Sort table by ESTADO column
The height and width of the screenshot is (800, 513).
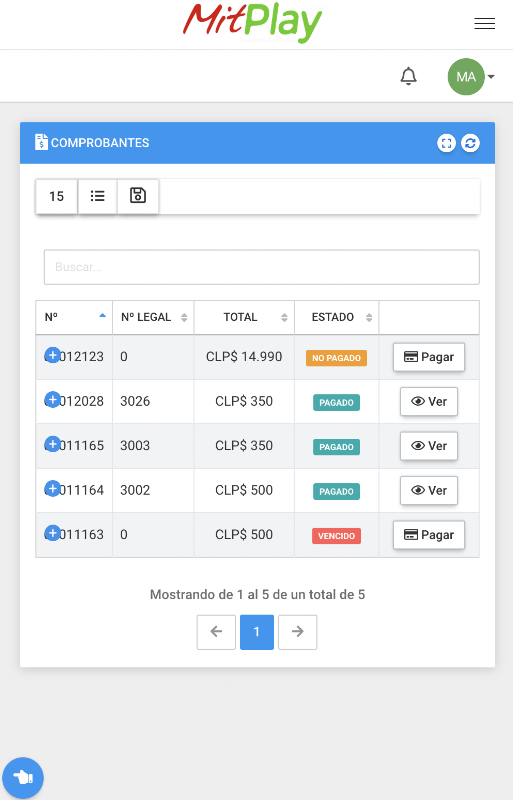336,317
